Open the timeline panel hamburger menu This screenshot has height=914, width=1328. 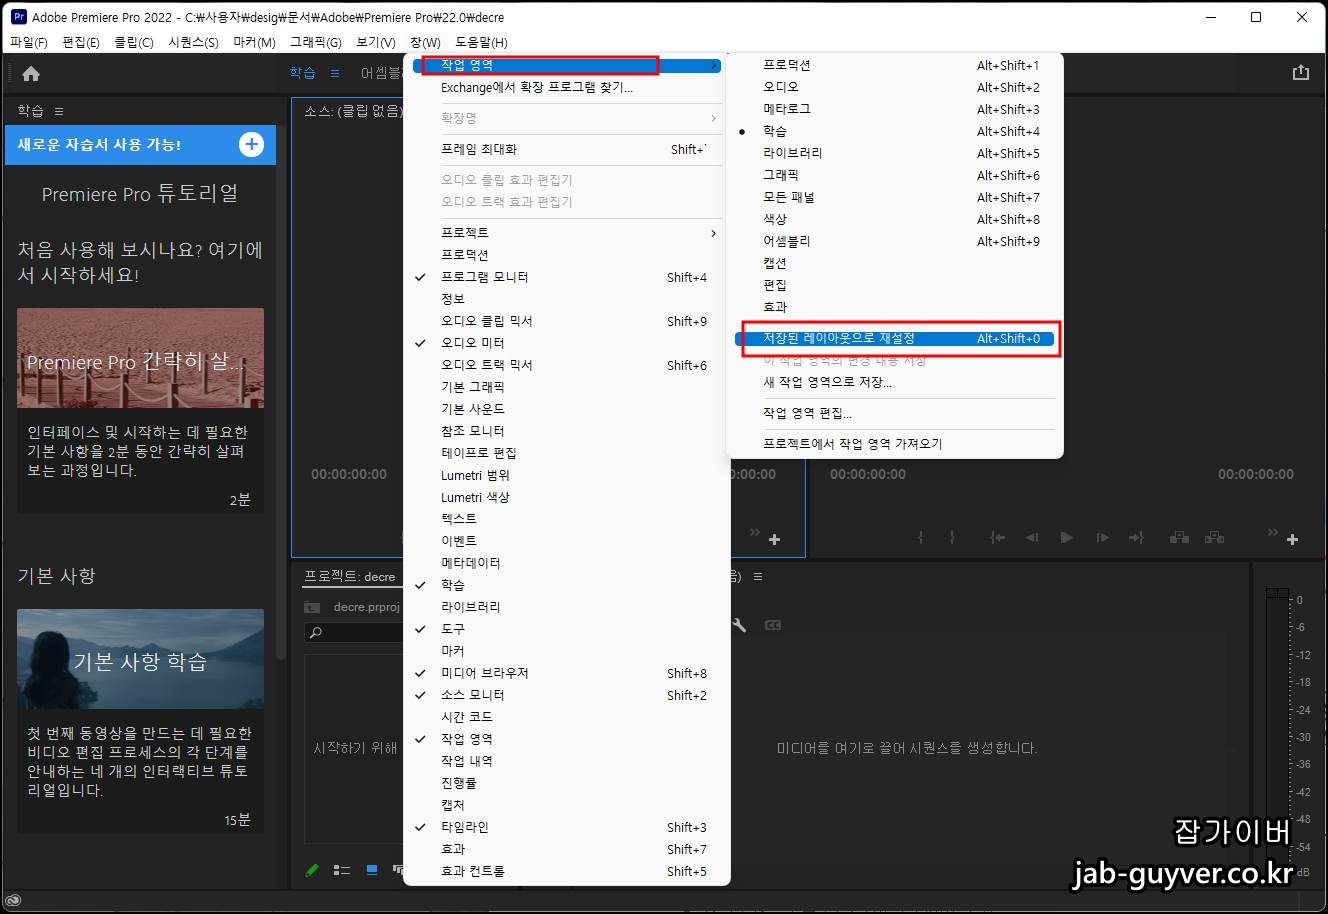758,577
